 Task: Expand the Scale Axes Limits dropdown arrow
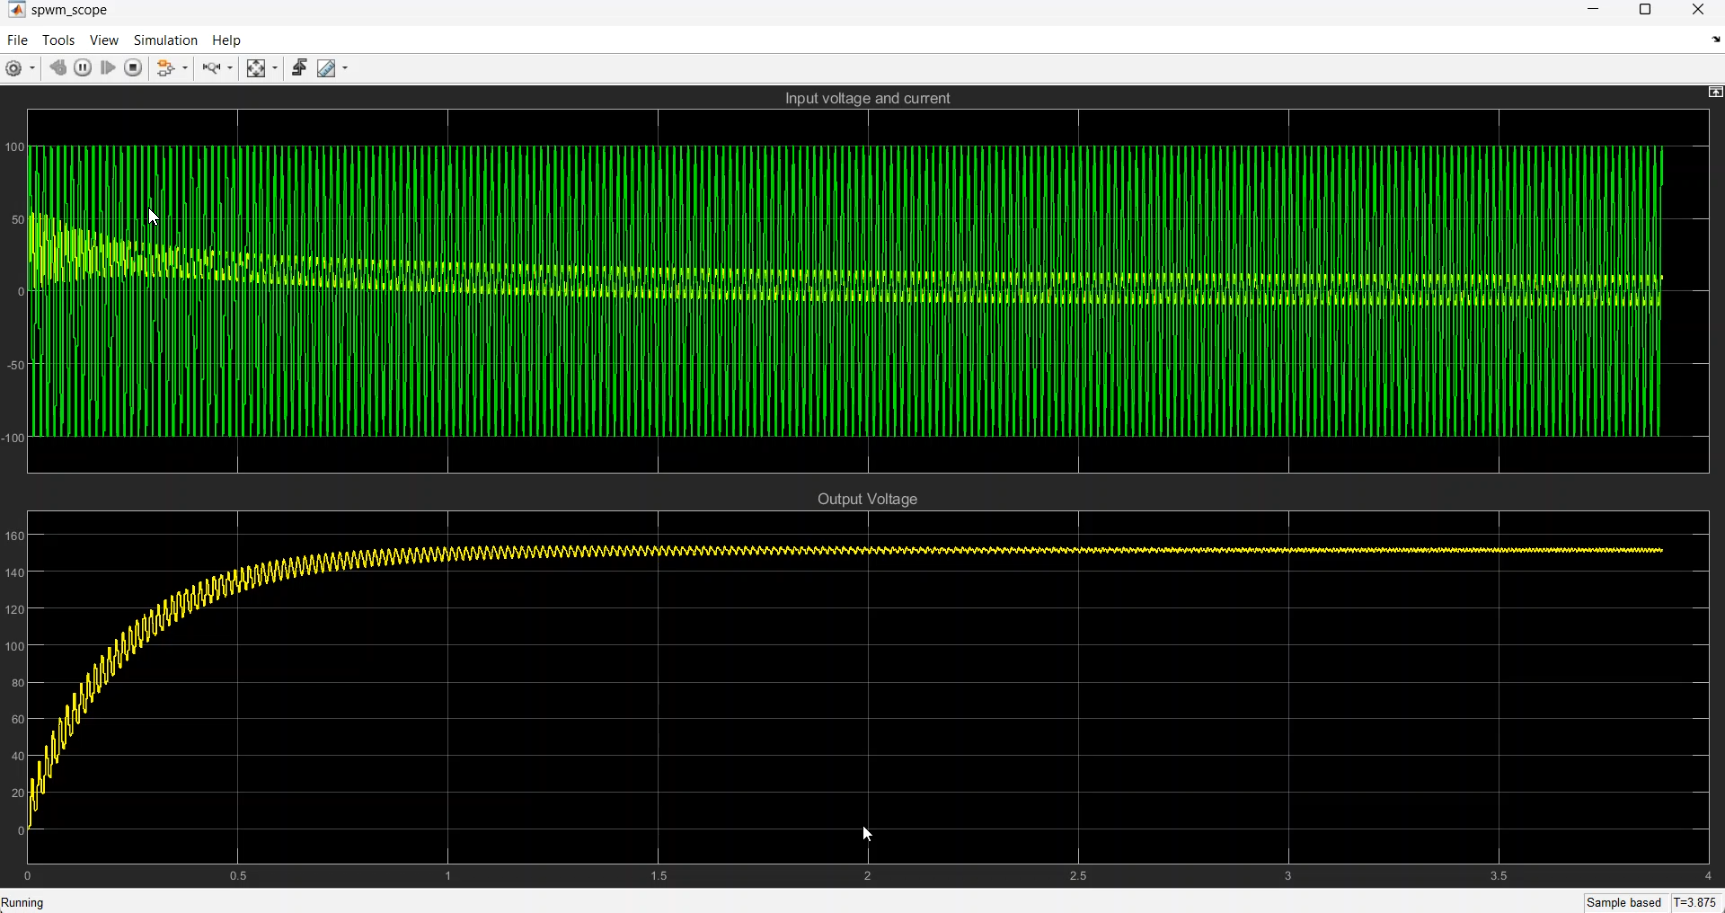274,68
